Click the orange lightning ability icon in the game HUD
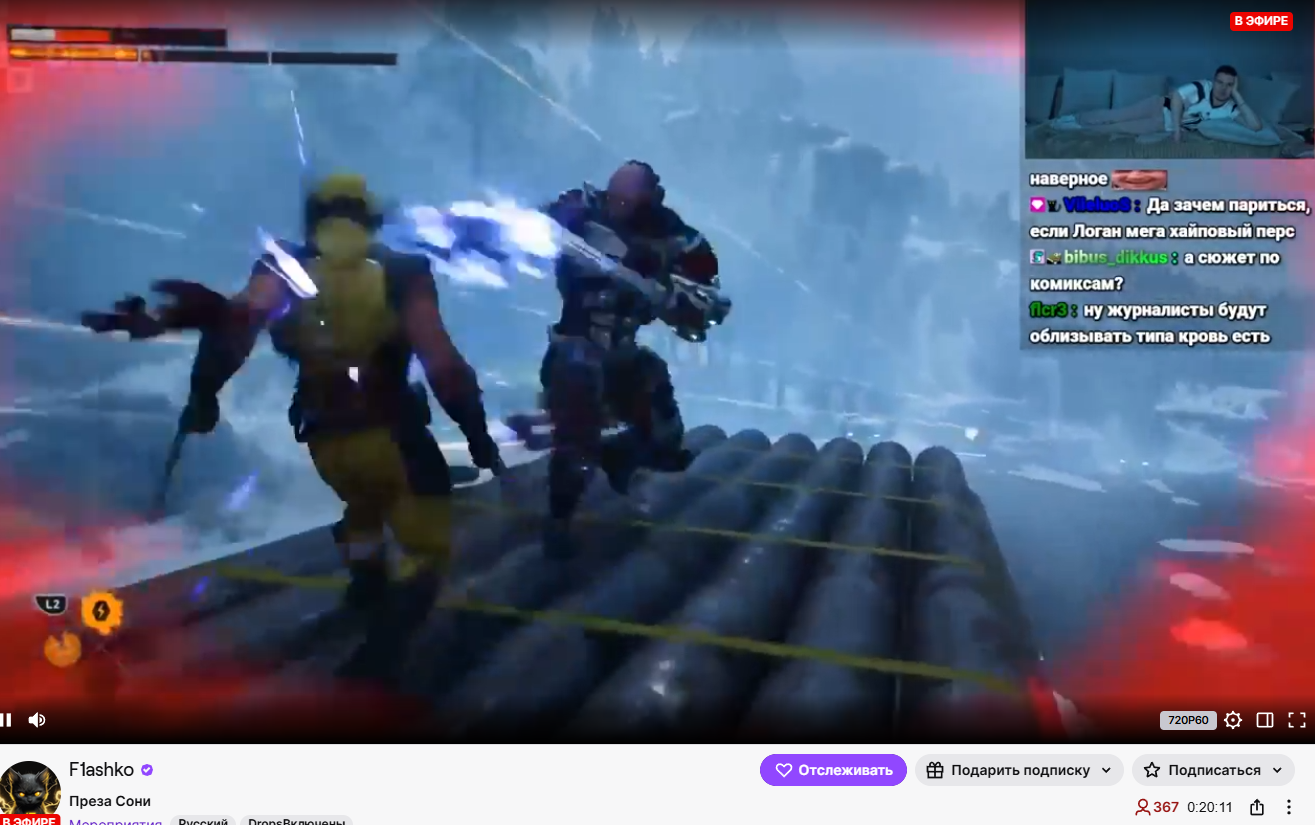 click(101, 611)
